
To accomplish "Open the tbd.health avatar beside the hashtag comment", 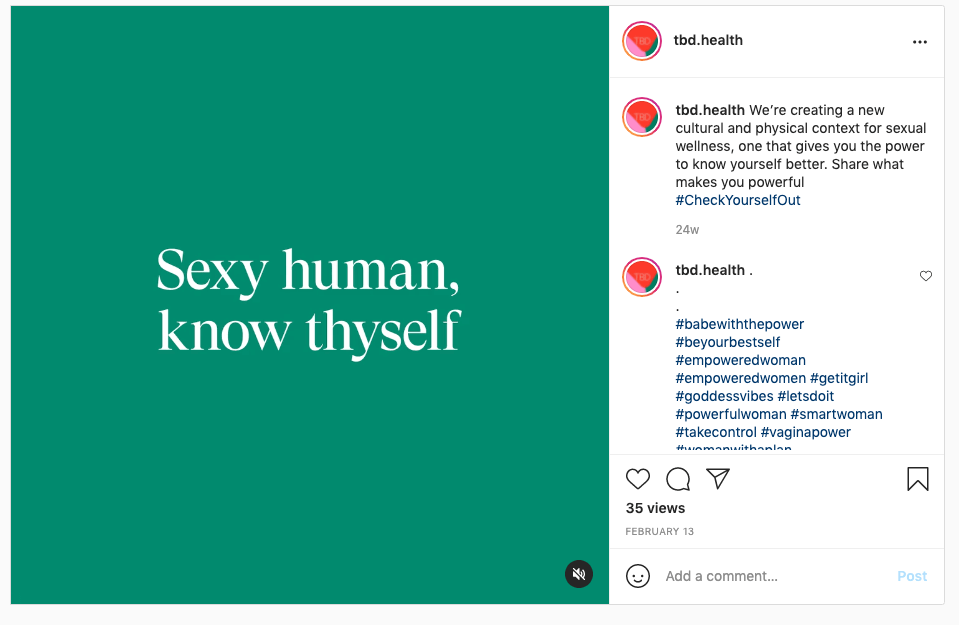I will tap(642, 277).
